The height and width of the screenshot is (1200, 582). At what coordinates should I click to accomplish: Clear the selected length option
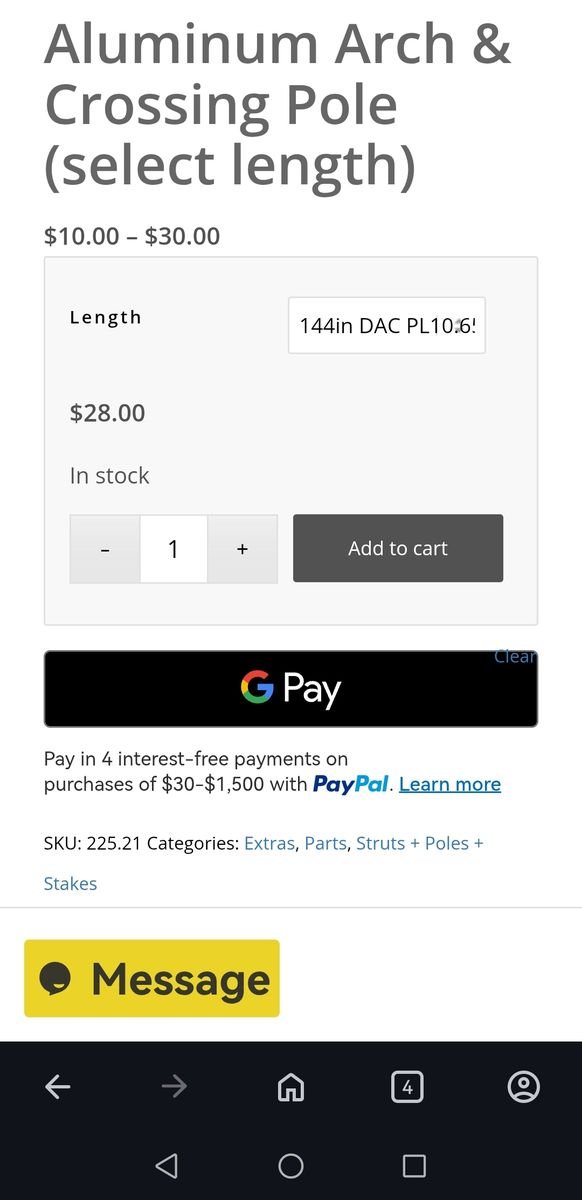[x=516, y=657]
